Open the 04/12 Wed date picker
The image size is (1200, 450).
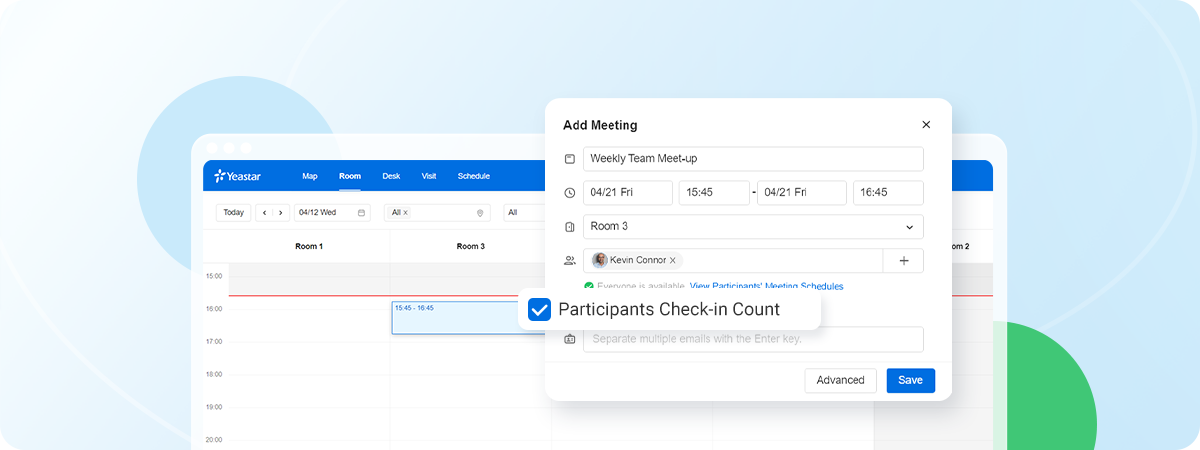(x=332, y=212)
